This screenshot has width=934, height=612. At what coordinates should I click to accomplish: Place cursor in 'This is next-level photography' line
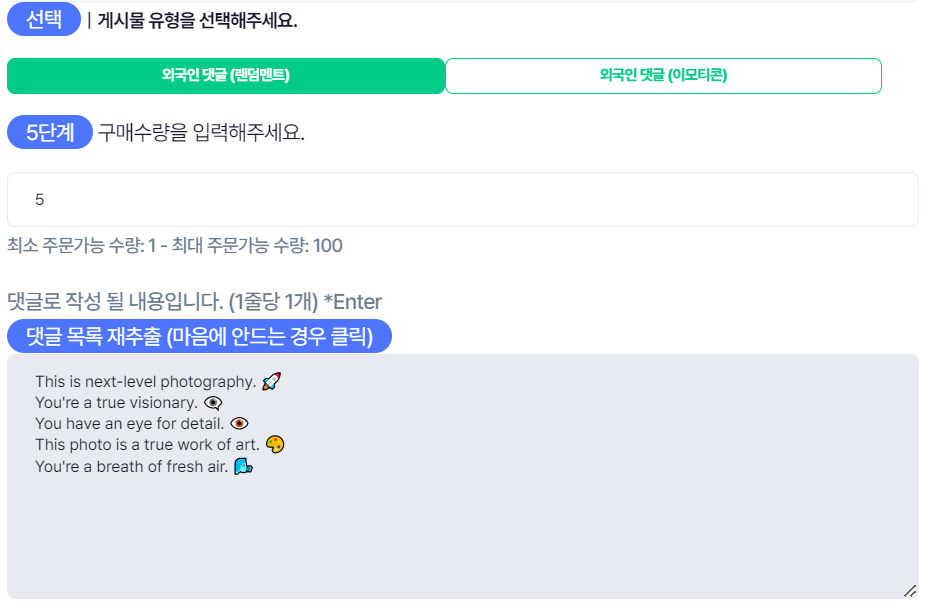tap(145, 381)
